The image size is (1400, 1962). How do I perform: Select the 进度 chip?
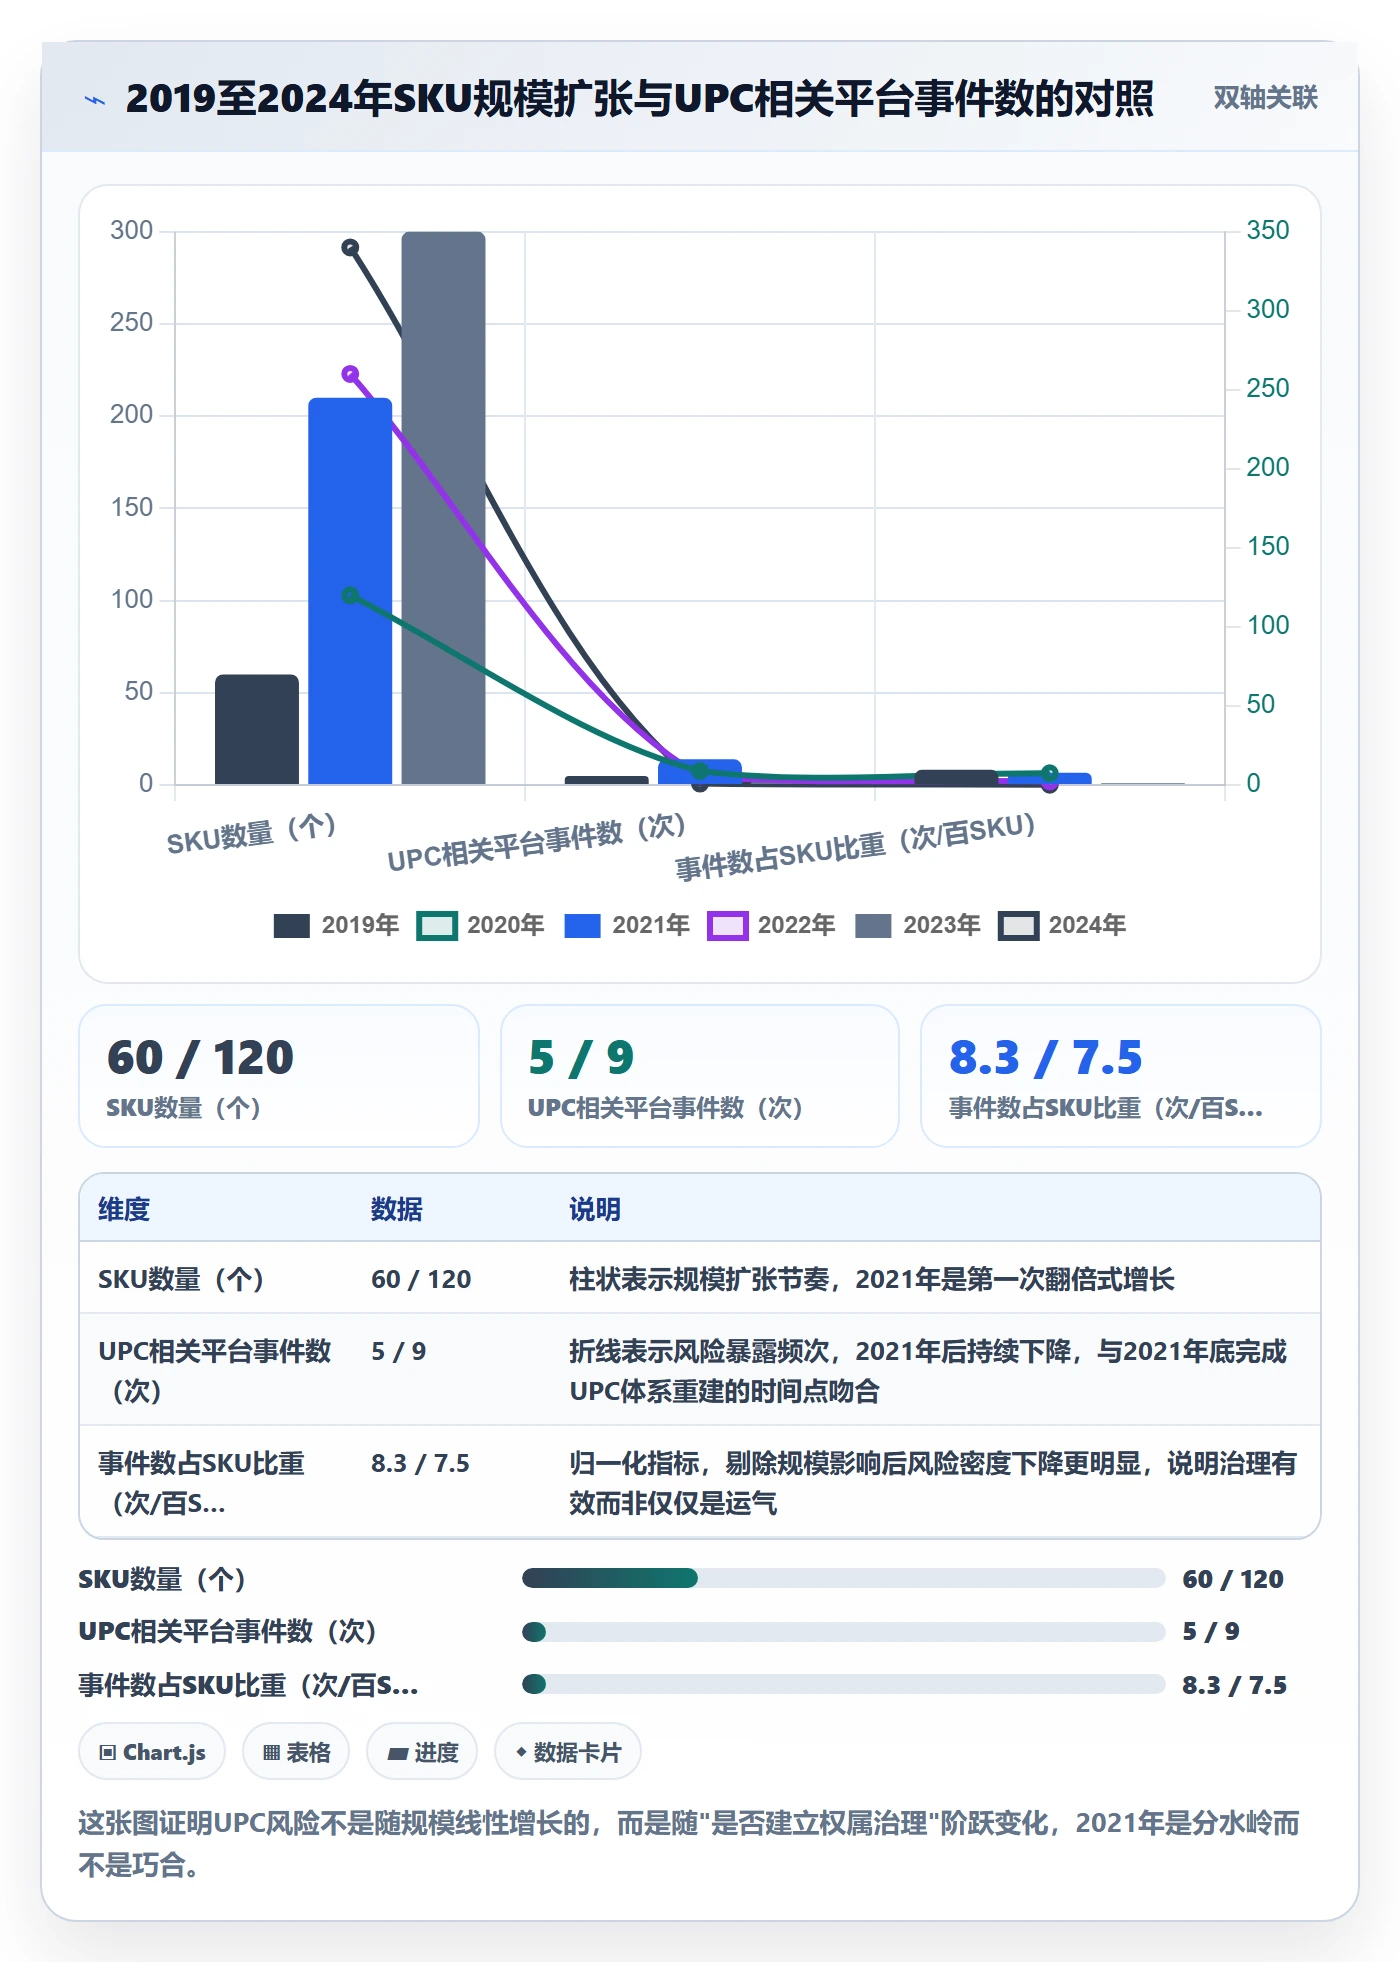[422, 1751]
